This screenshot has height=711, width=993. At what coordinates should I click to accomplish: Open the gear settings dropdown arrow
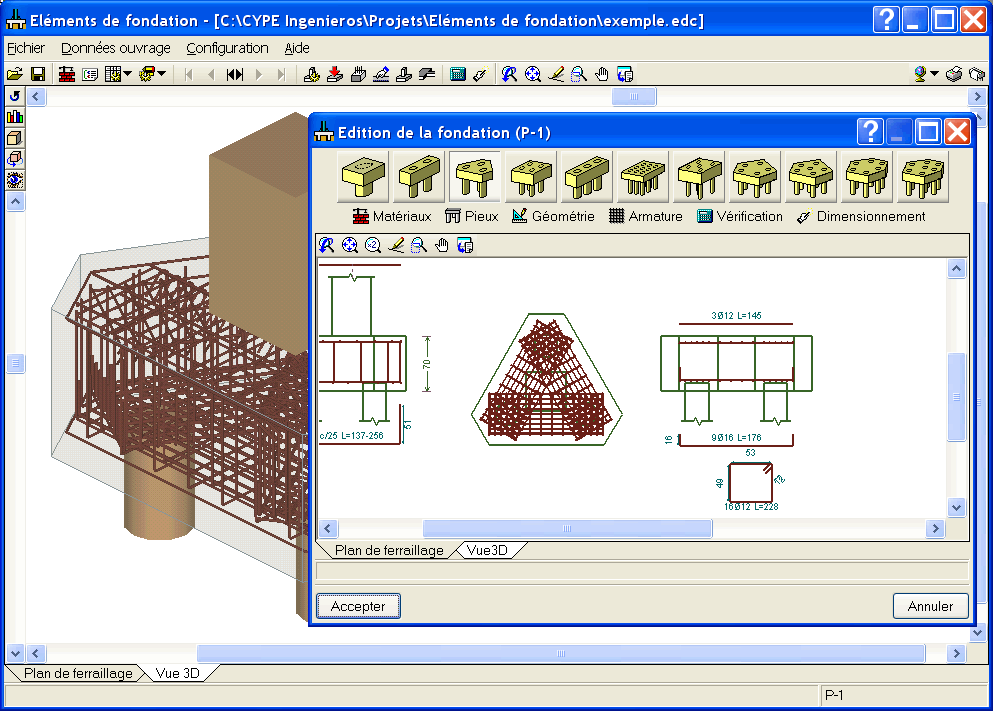(x=161, y=74)
